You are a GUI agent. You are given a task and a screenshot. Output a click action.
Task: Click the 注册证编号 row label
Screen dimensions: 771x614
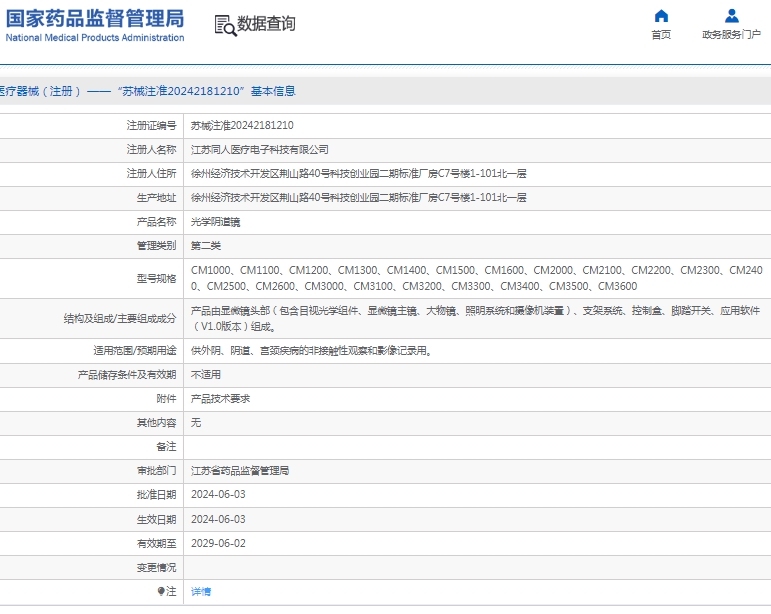pyautogui.click(x=151, y=126)
